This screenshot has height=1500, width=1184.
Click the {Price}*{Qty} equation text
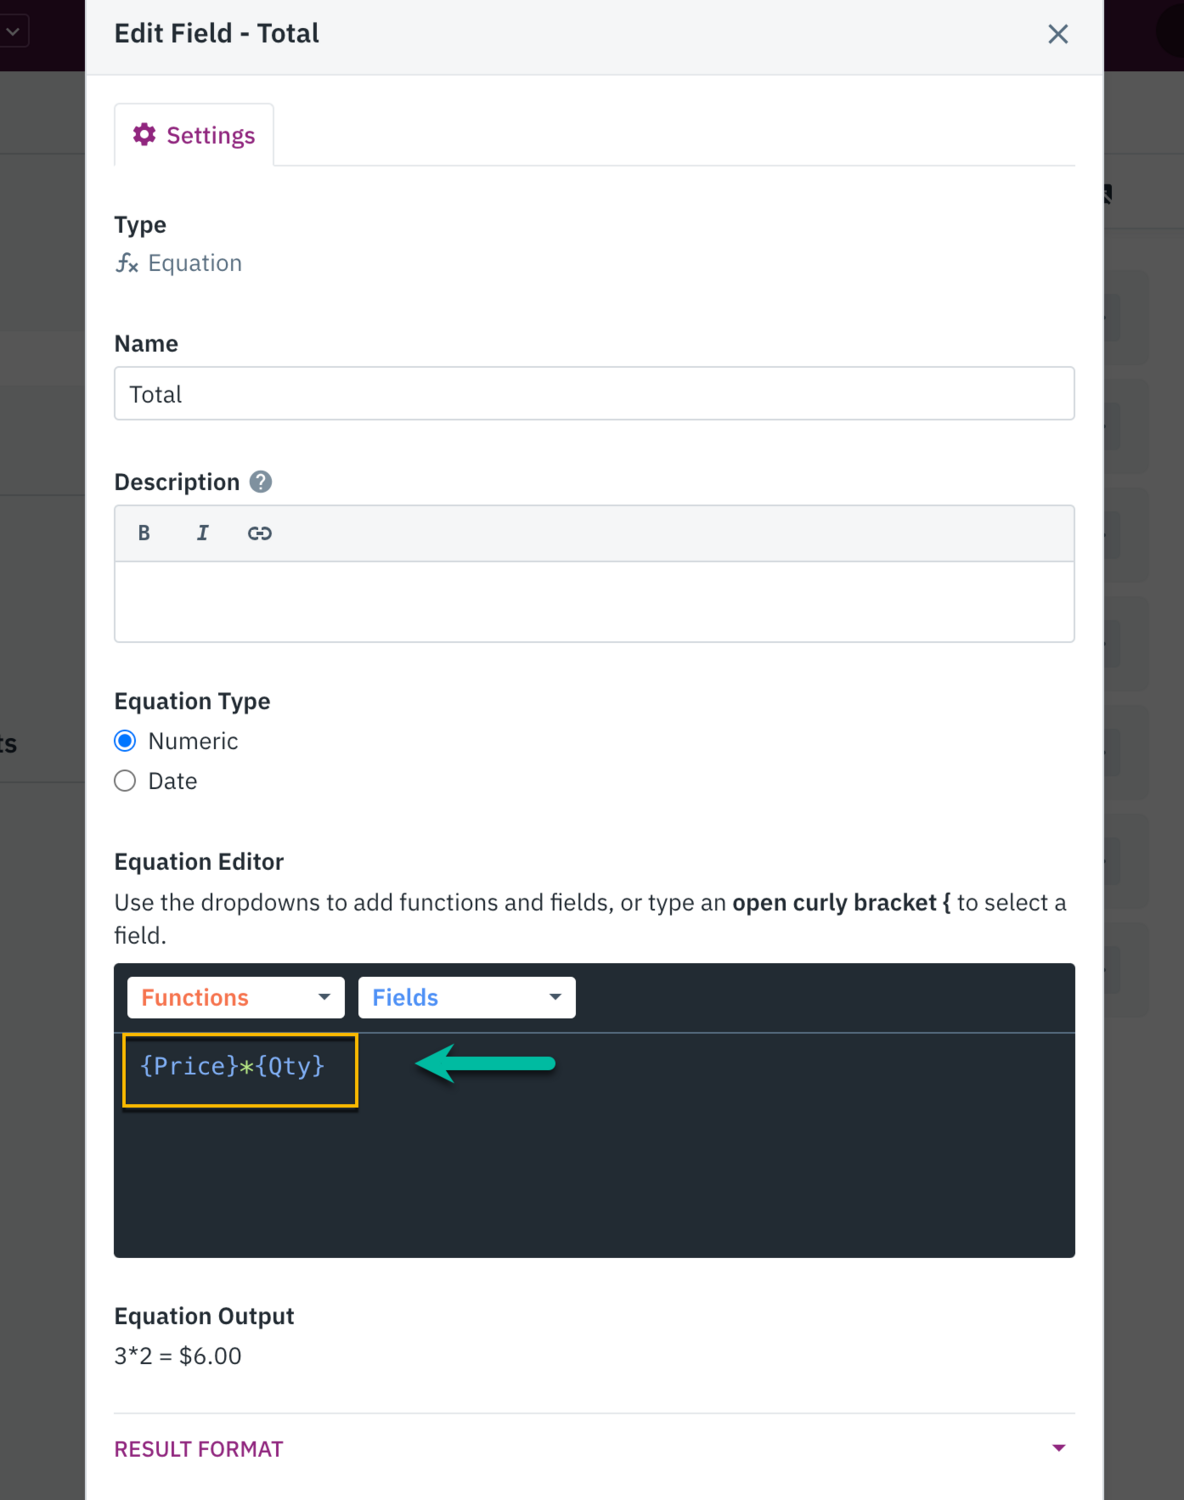[x=233, y=1066]
